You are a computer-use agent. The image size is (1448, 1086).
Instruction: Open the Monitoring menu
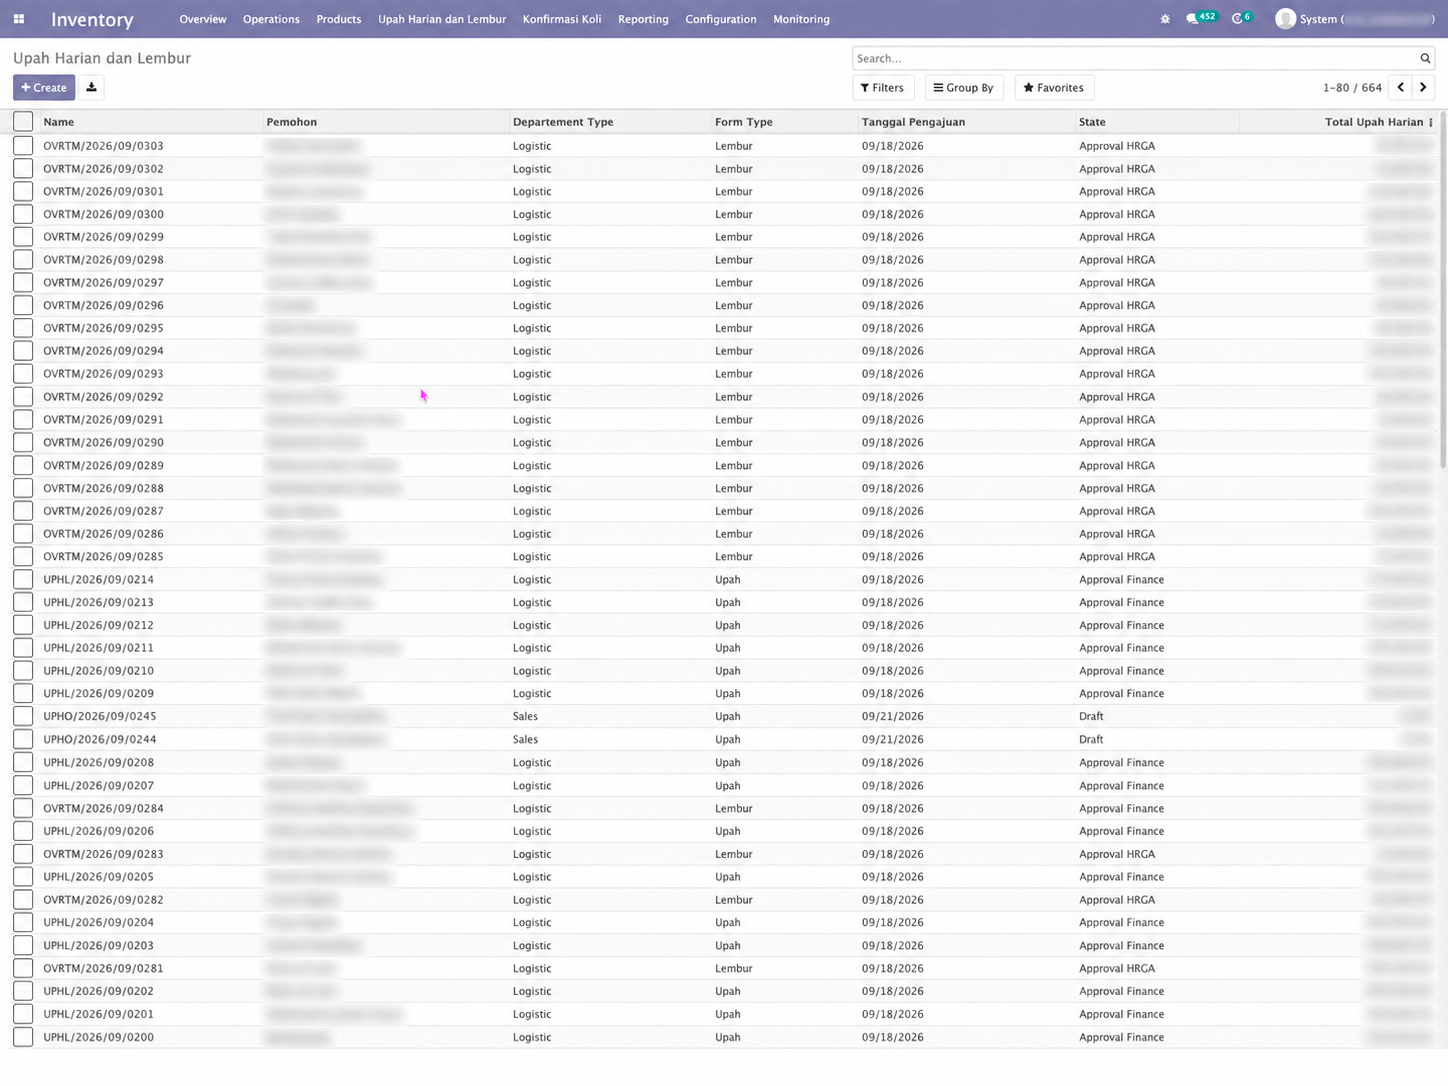coord(801,19)
